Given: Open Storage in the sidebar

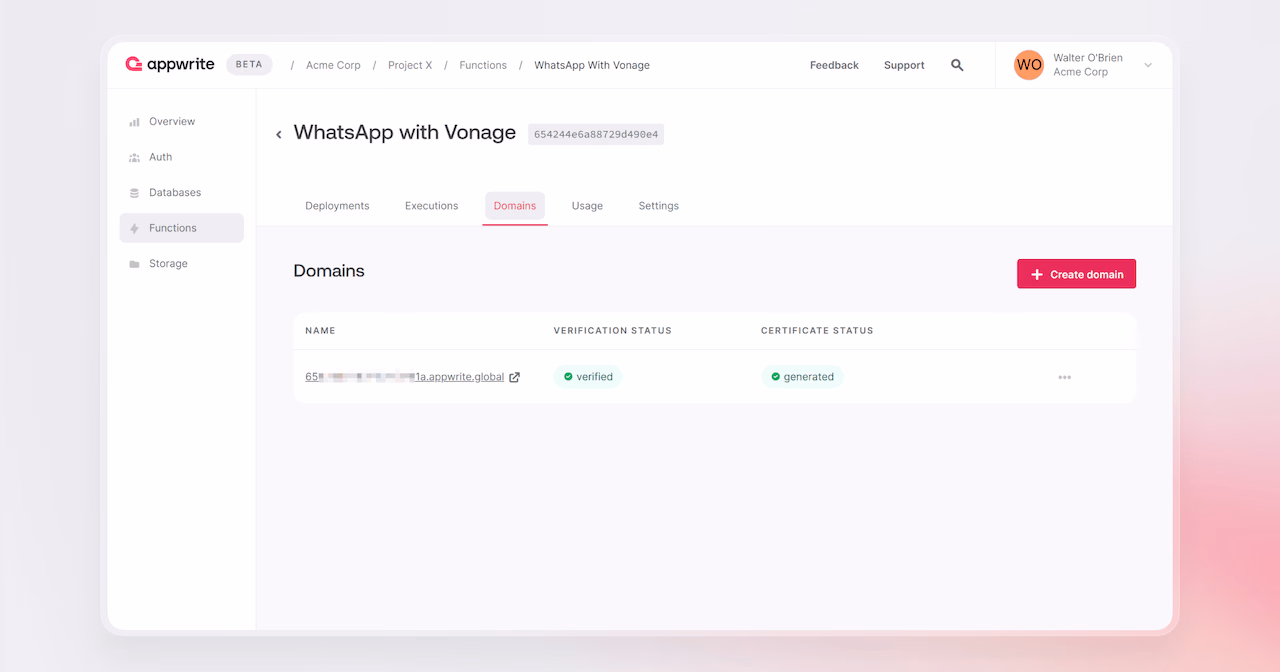Looking at the screenshot, I should (181, 264).
